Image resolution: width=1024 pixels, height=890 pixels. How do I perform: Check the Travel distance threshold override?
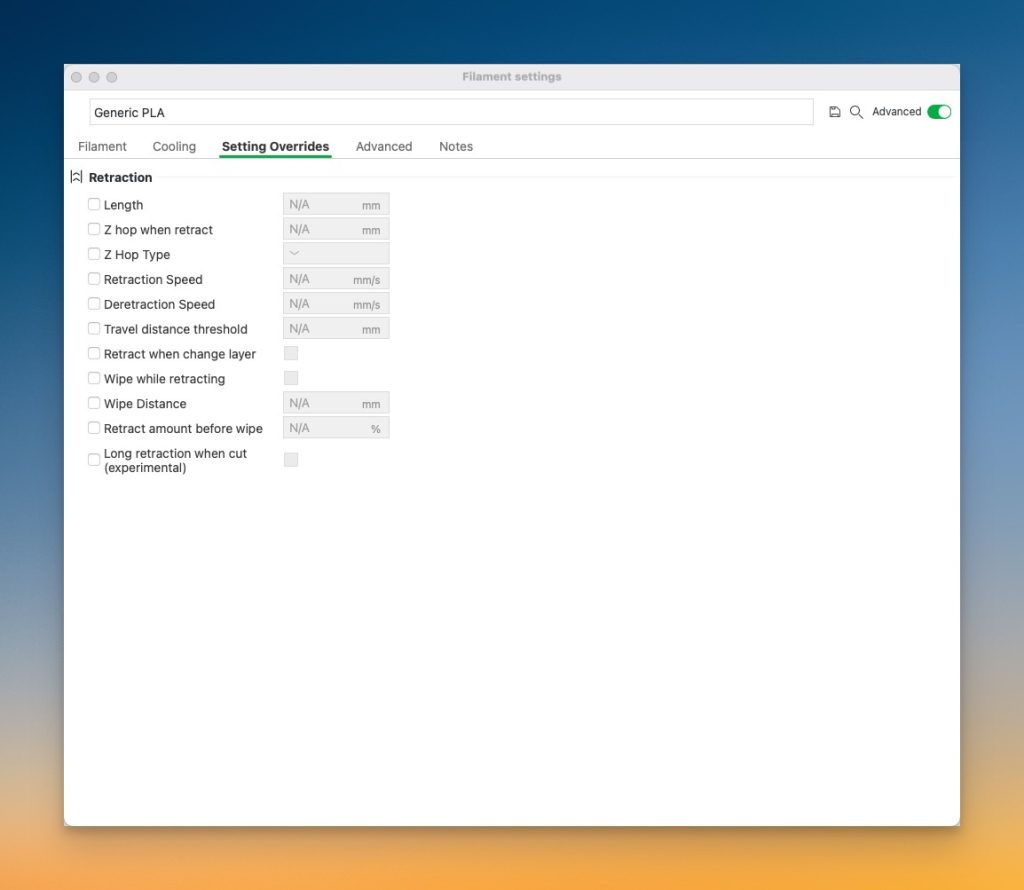click(94, 329)
